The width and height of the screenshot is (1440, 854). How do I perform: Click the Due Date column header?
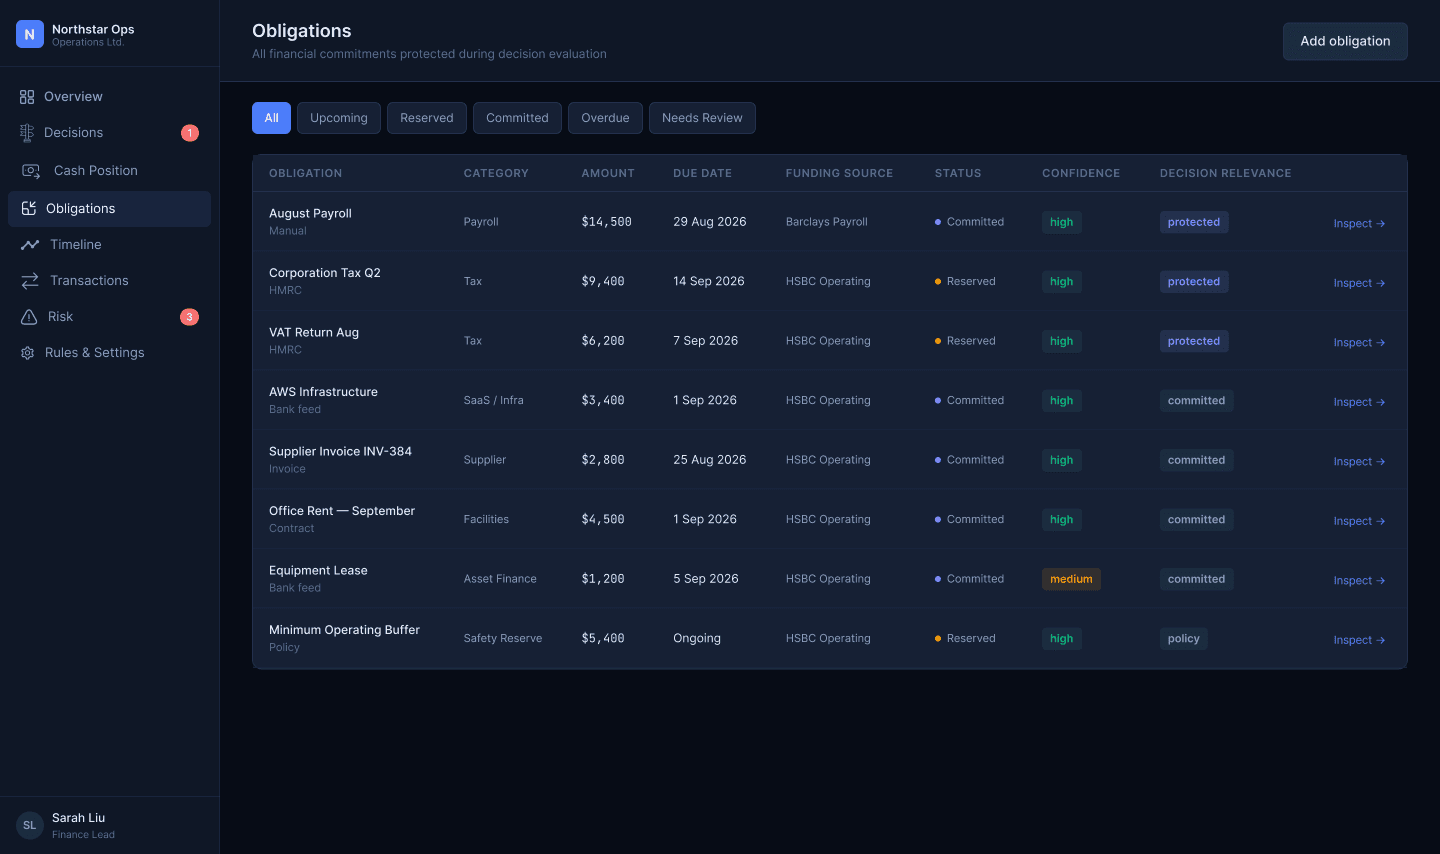tap(702, 173)
